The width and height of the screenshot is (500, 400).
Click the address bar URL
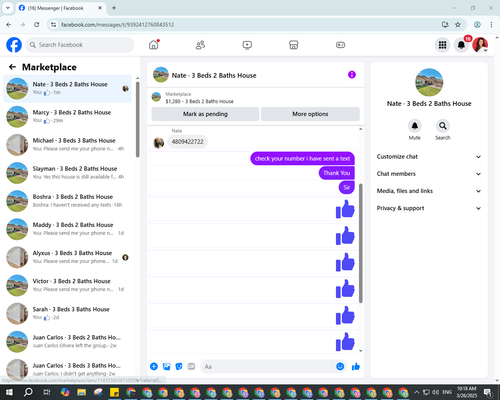coord(117,25)
